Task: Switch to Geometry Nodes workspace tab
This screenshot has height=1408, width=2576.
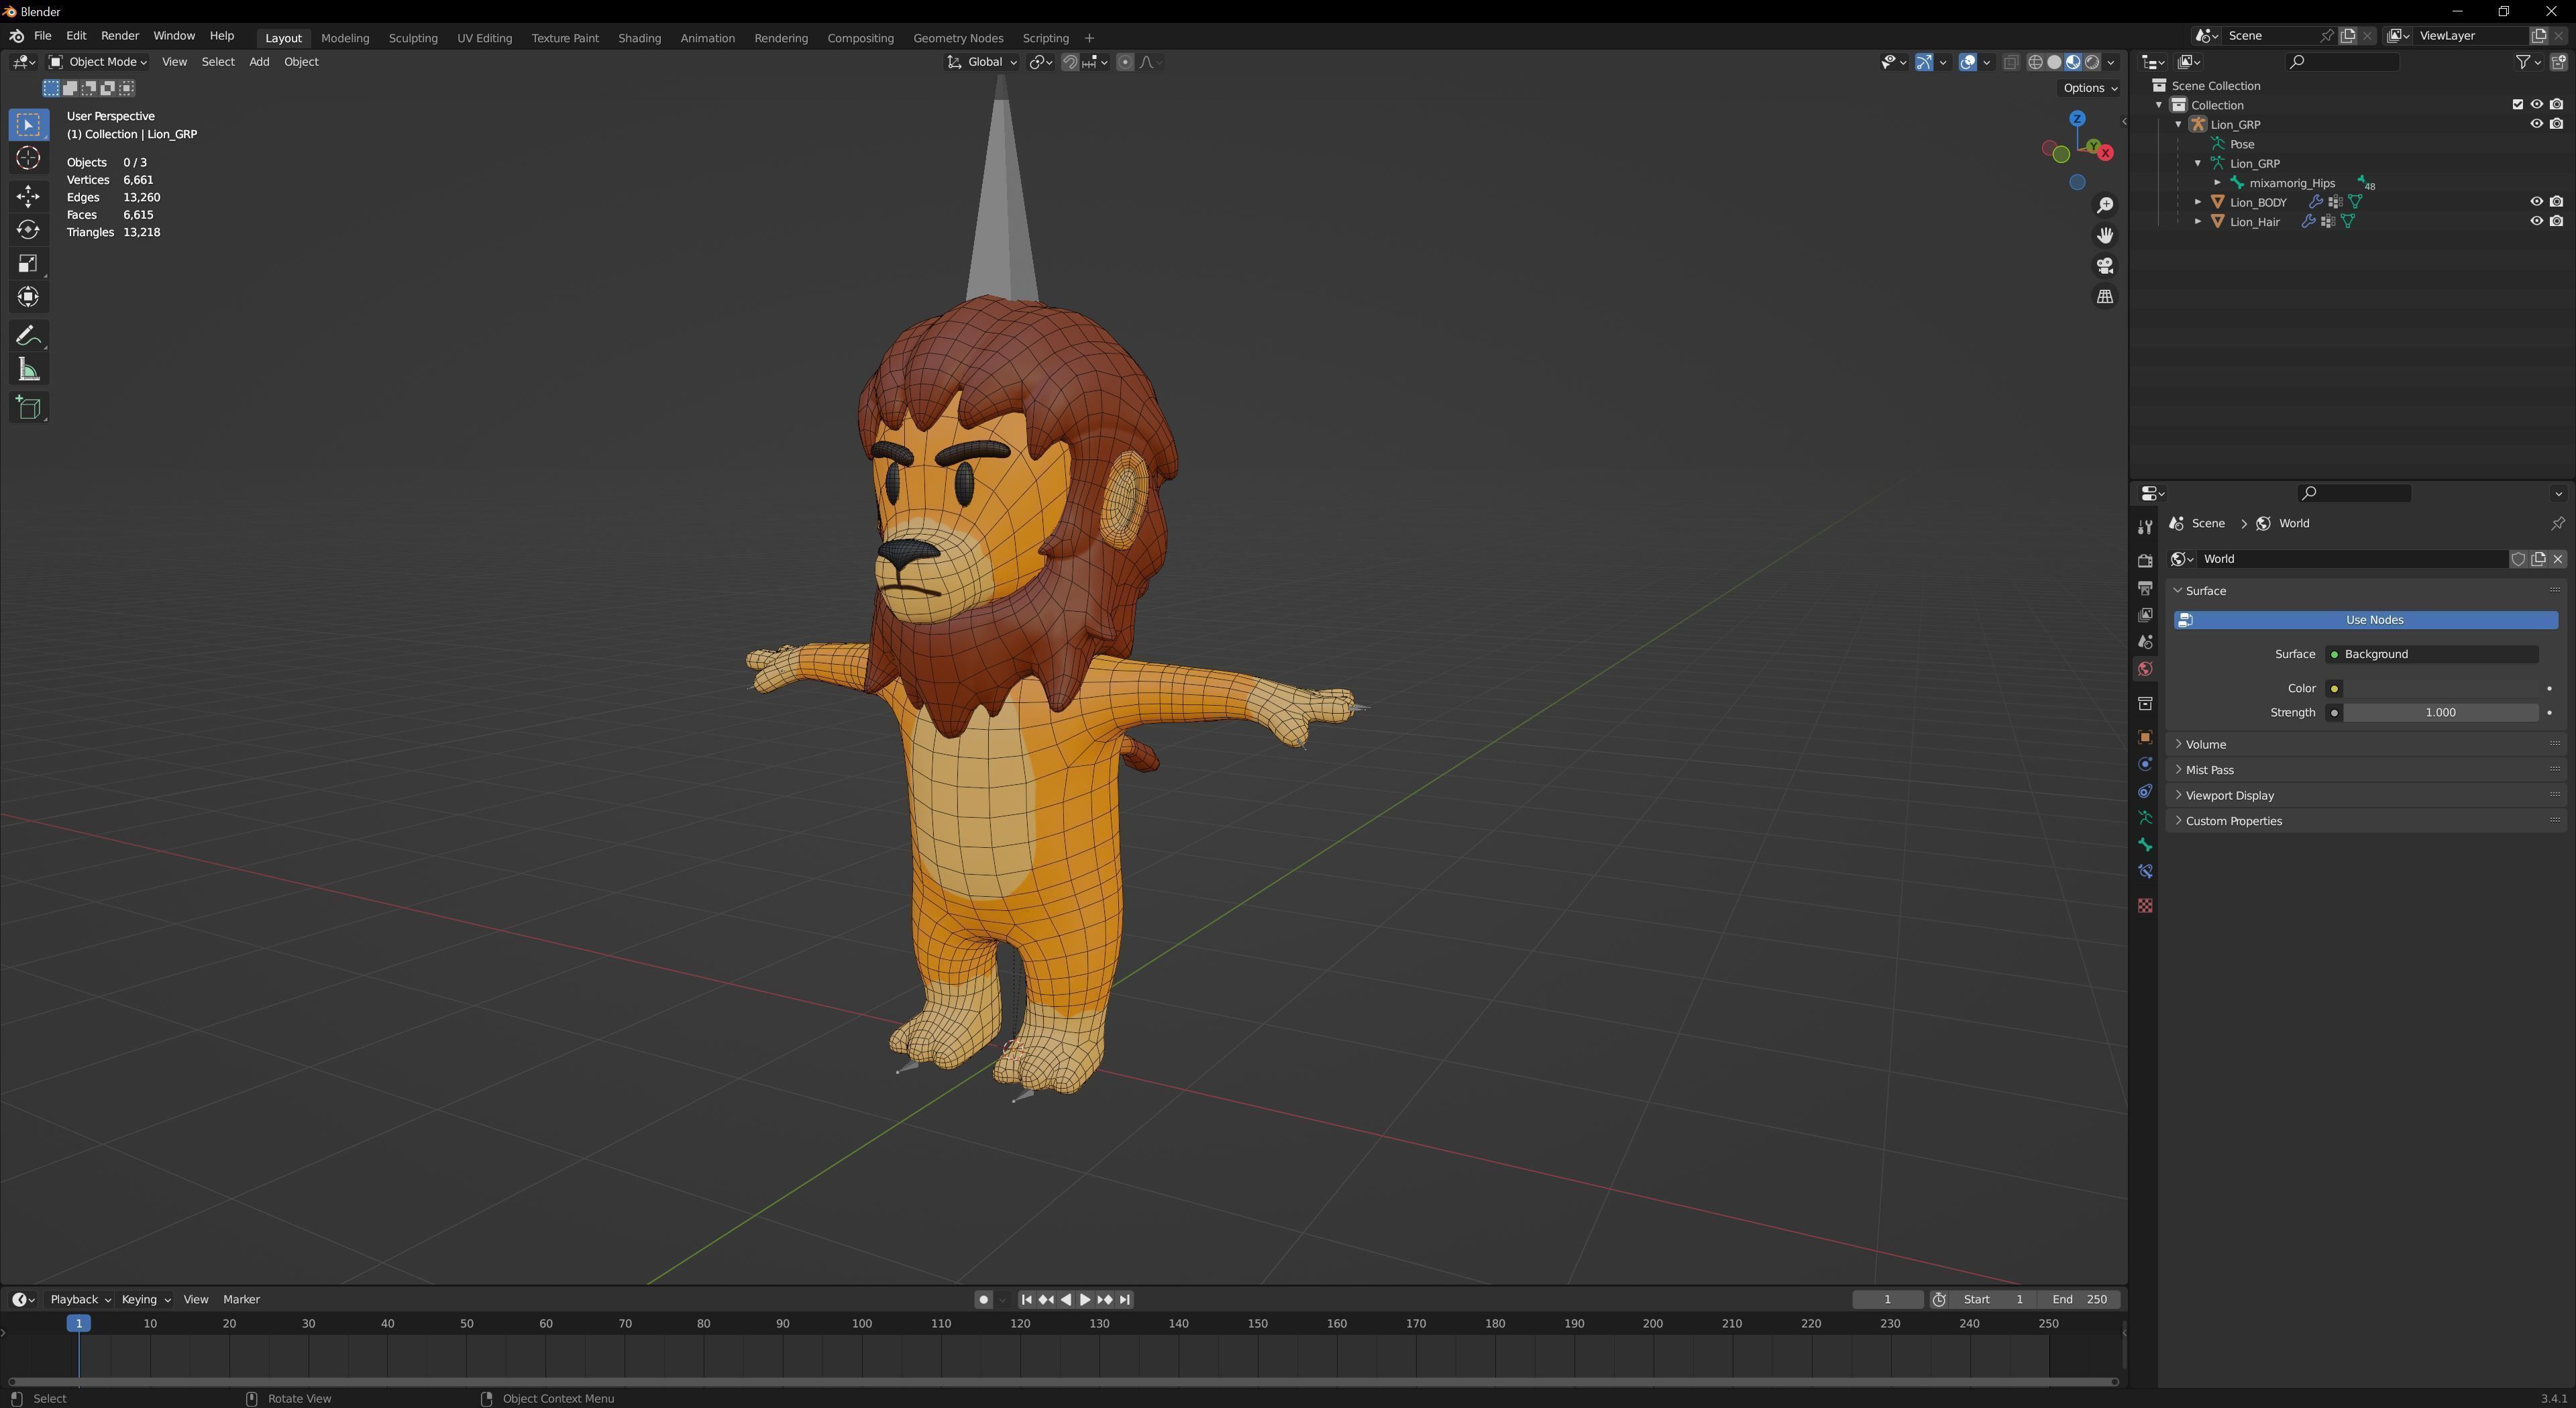Action: click(x=958, y=38)
